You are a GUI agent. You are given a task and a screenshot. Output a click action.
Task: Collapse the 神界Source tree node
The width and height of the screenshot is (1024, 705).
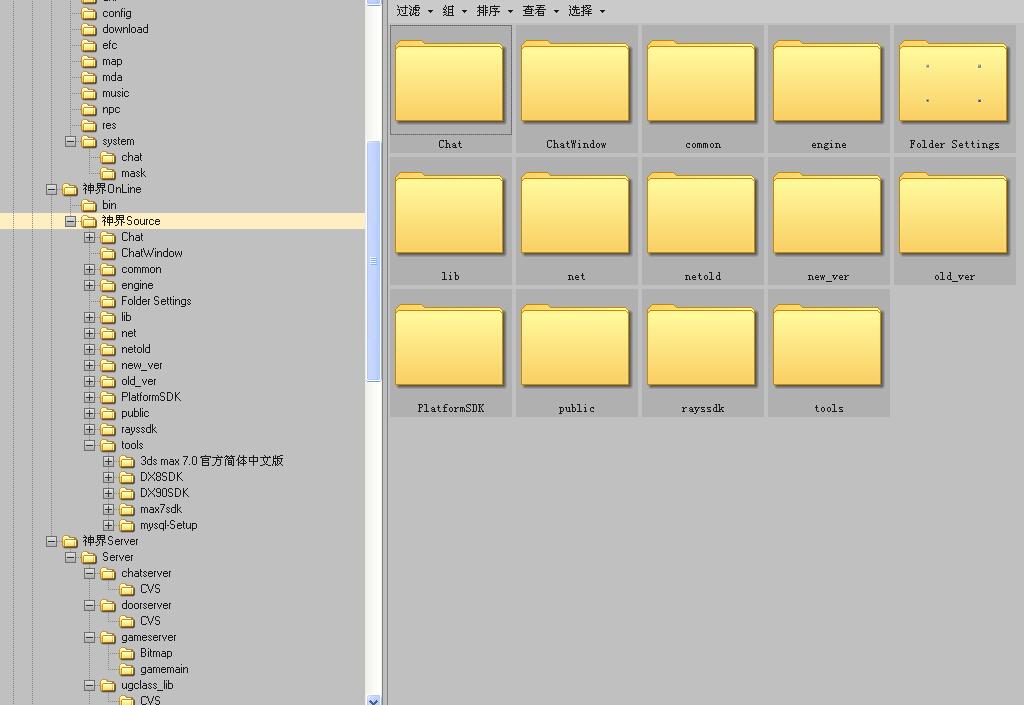pos(71,221)
